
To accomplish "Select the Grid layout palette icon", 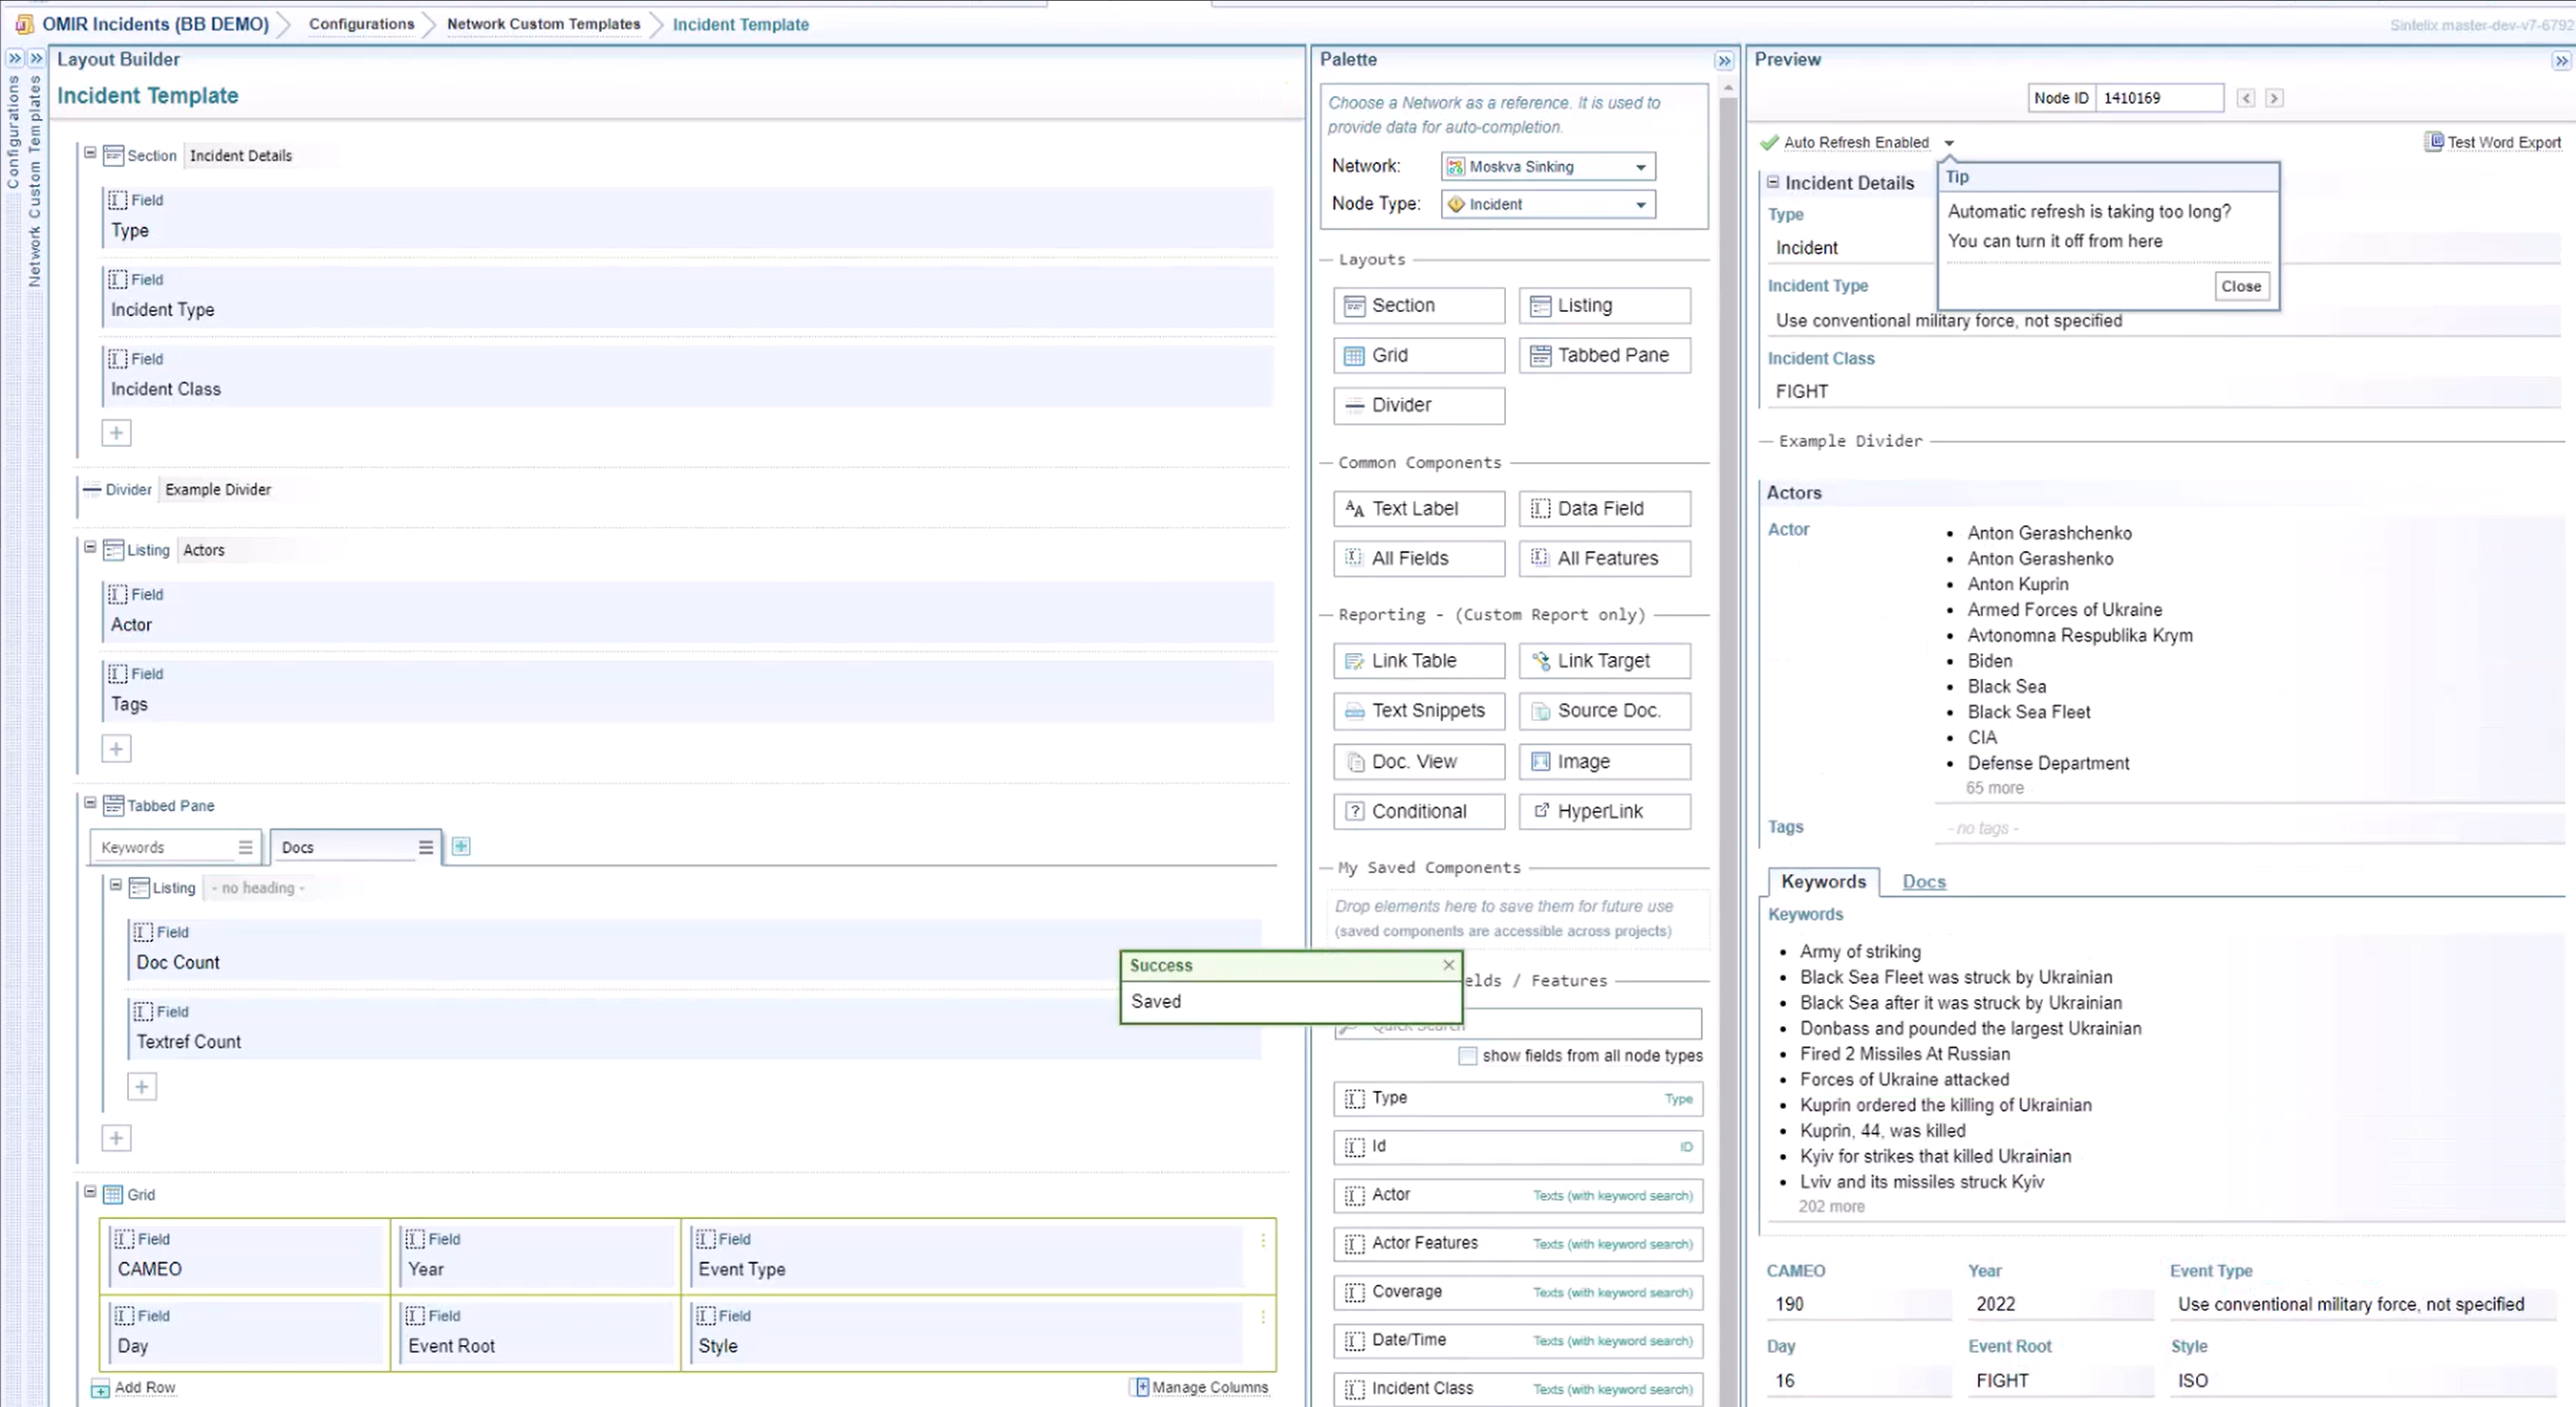I will tap(1354, 356).
